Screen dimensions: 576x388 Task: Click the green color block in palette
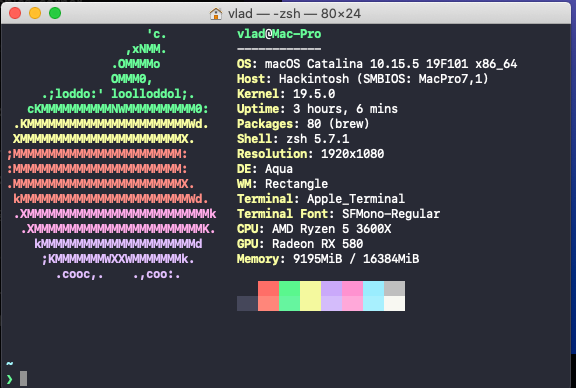[x=289, y=296]
